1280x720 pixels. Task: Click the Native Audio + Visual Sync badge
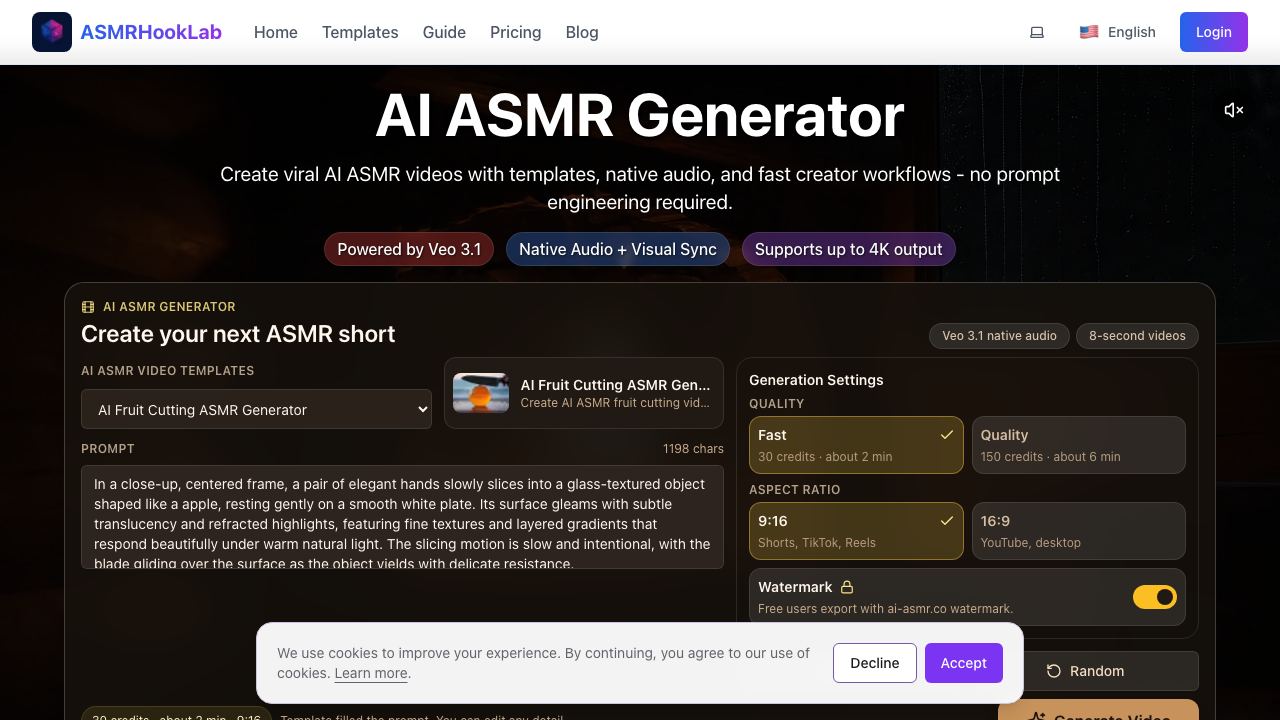(x=618, y=249)
